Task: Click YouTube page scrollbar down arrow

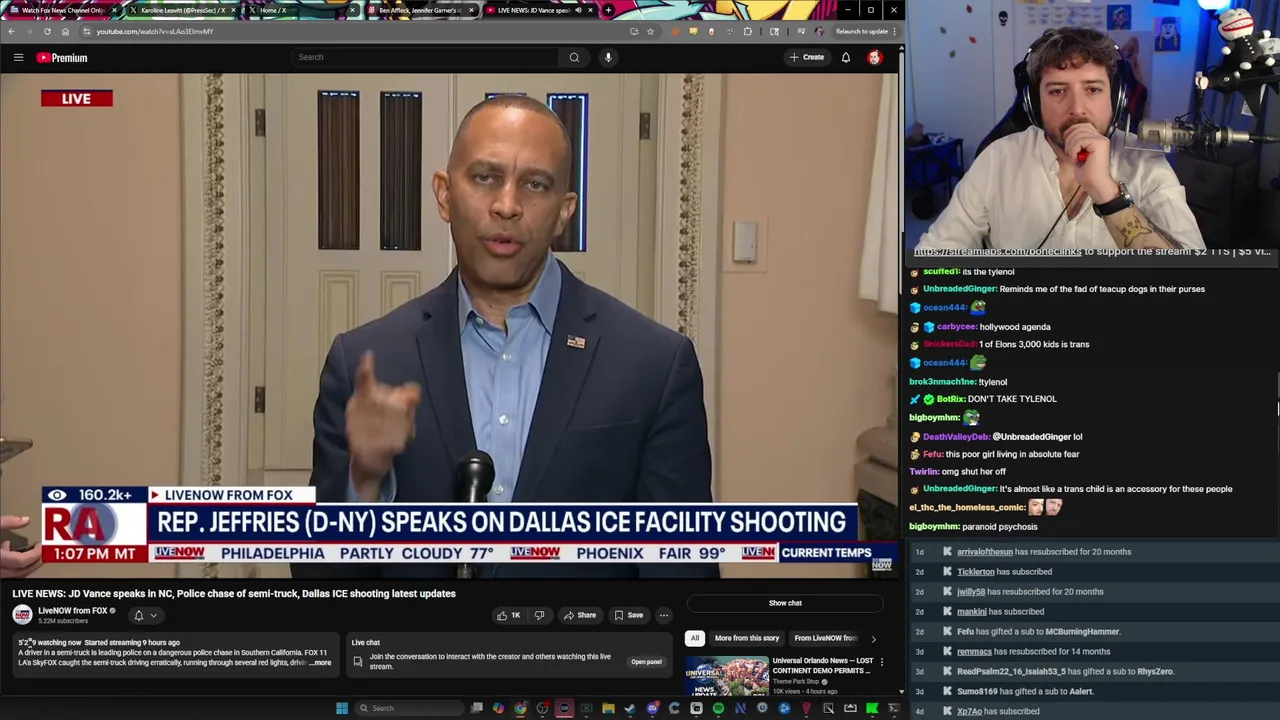Action: 901,691
